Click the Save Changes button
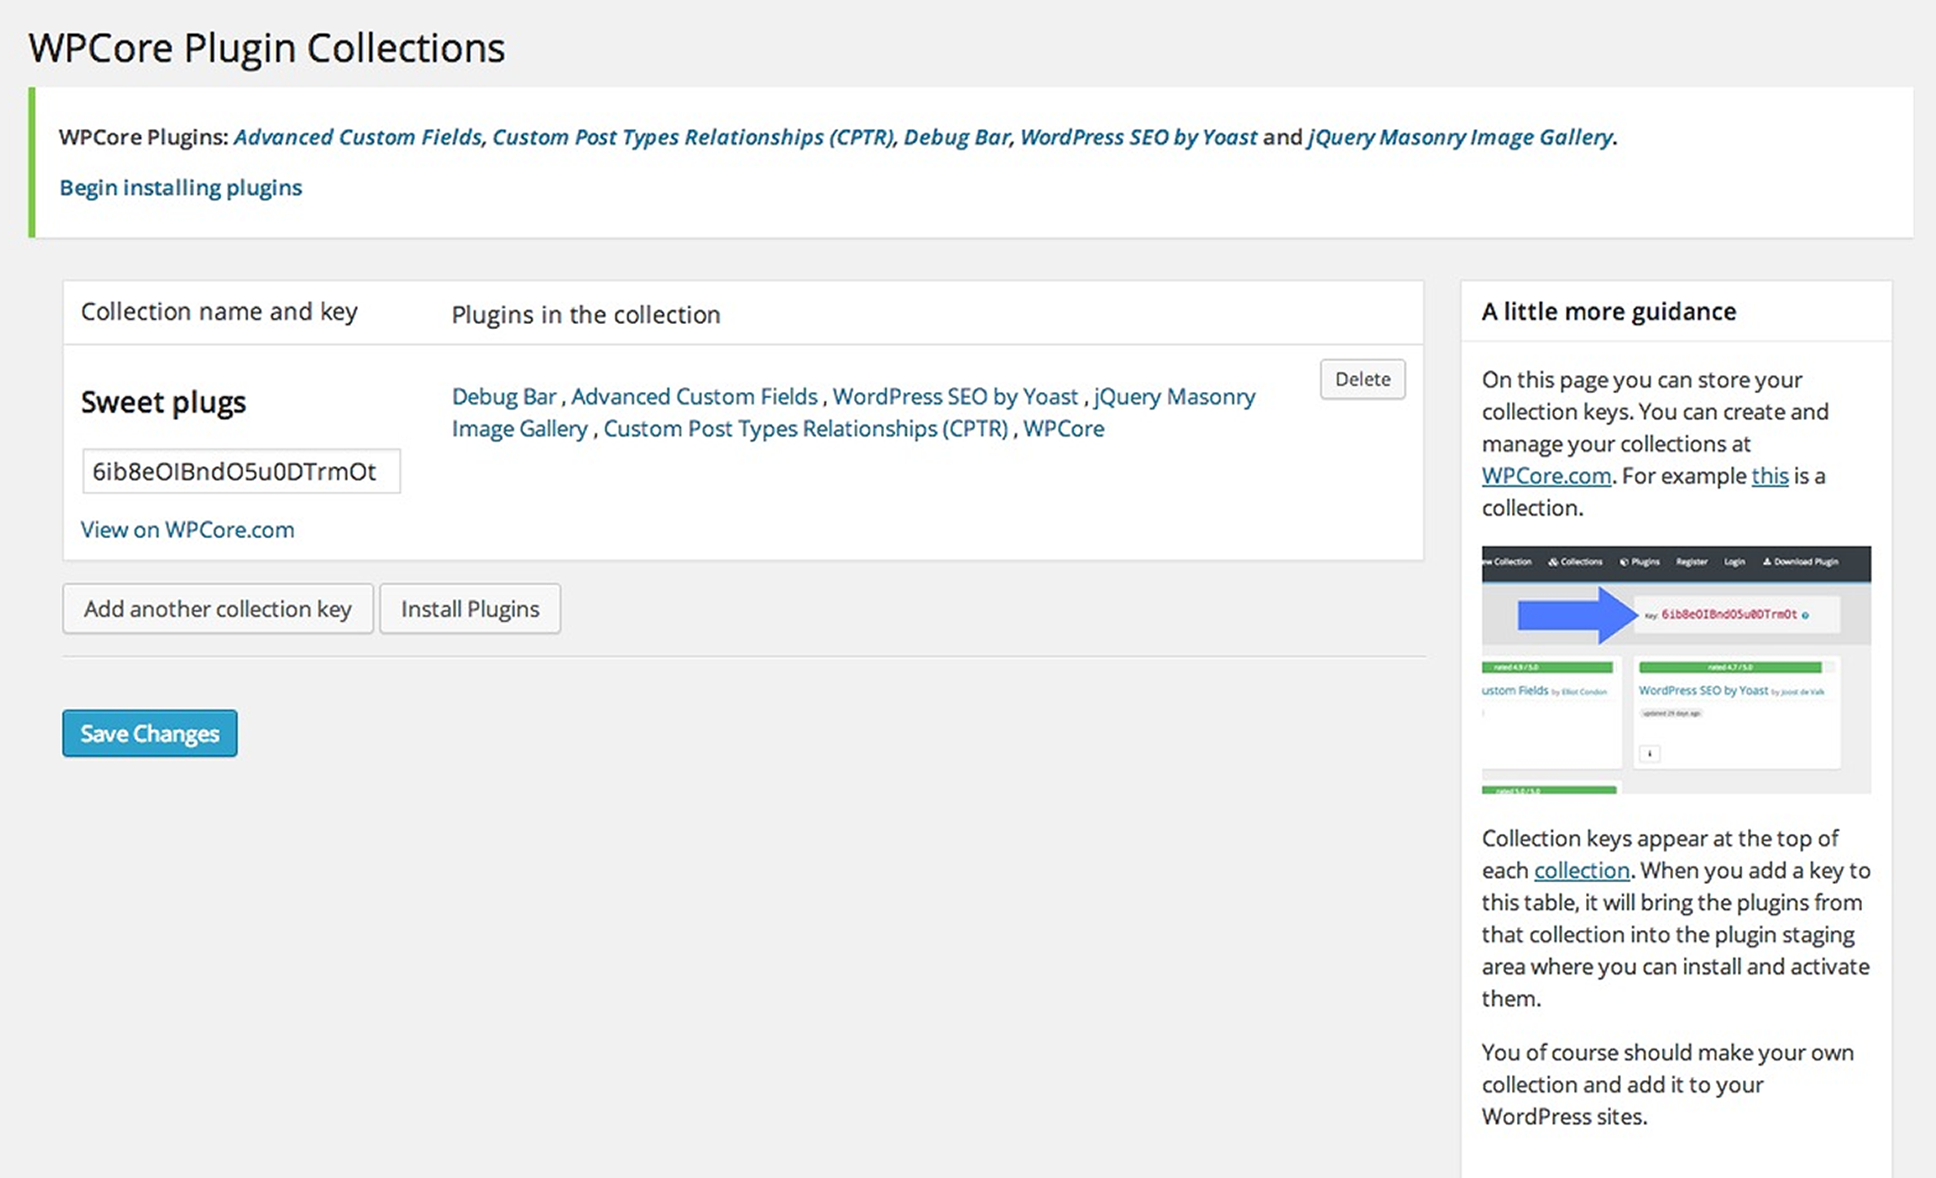Viewport: 1936px width, 1178px height. pos(149,733)
